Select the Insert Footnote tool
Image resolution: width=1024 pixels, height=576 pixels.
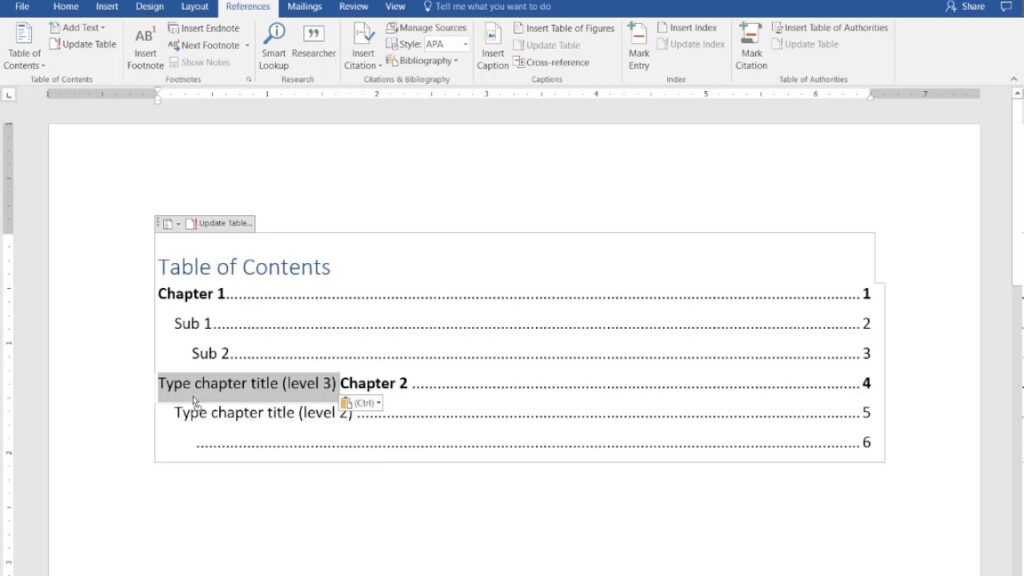(x=144, y=45)
